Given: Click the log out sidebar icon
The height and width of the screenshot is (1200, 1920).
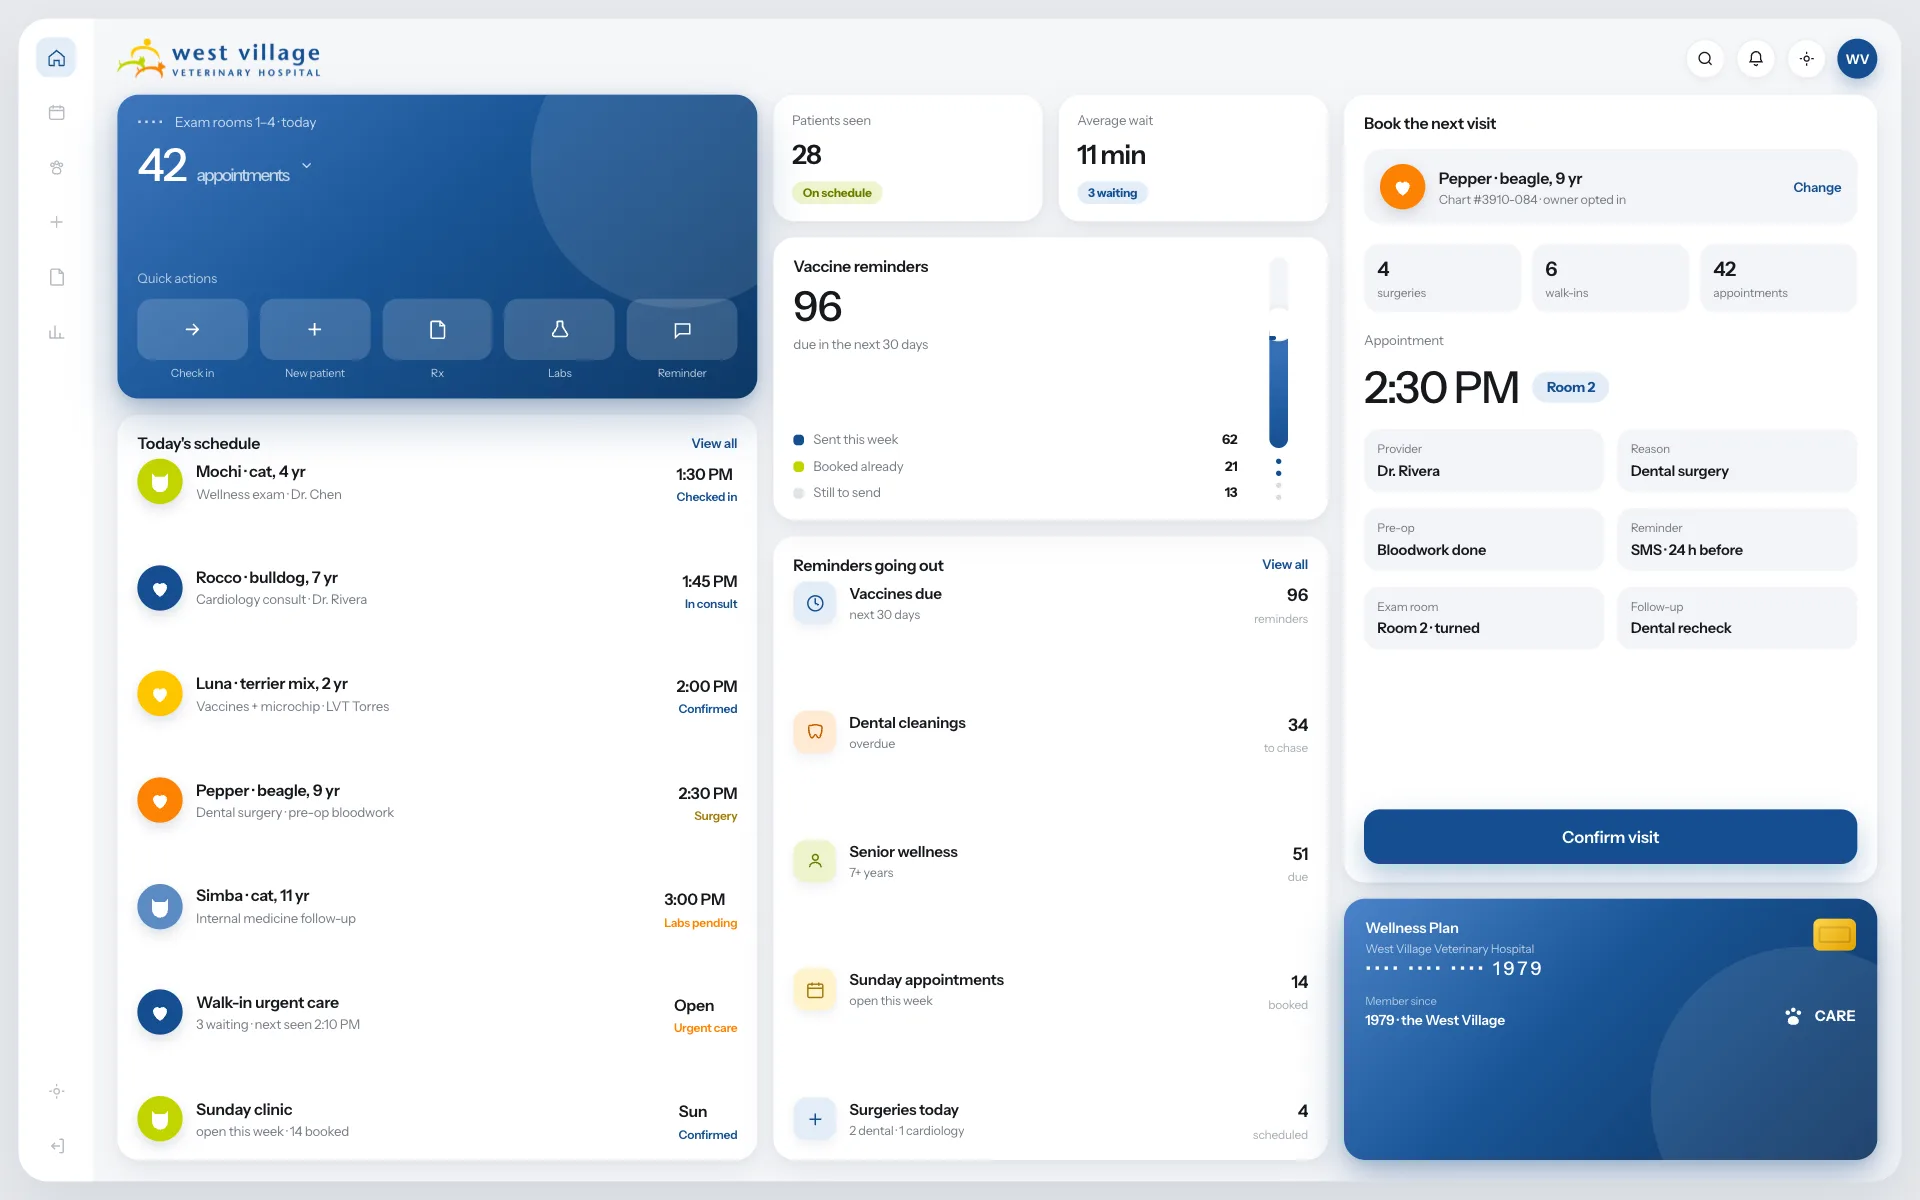Looking at the screenshot, I should click(56, 1146).
